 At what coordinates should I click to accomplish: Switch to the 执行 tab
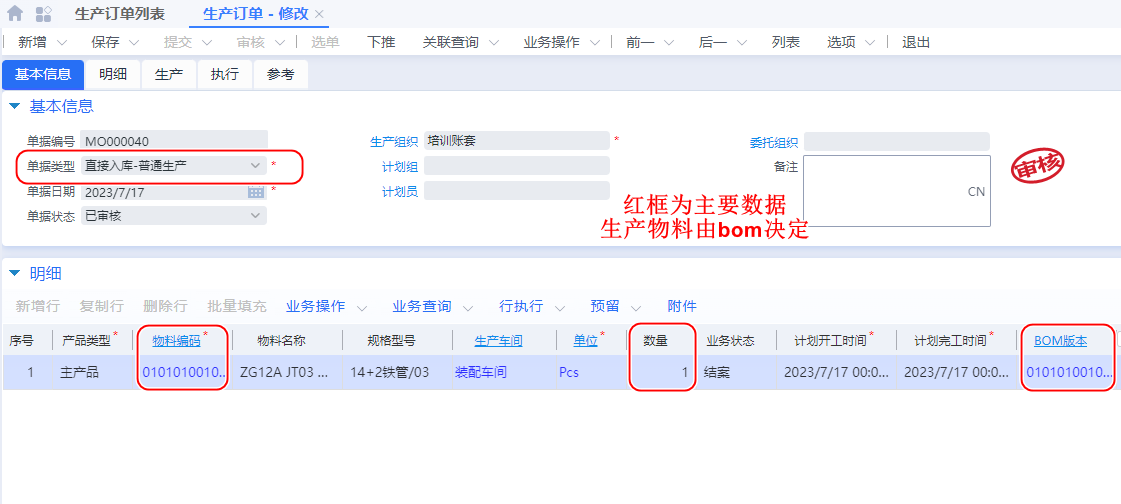click(x=225, y=74)
